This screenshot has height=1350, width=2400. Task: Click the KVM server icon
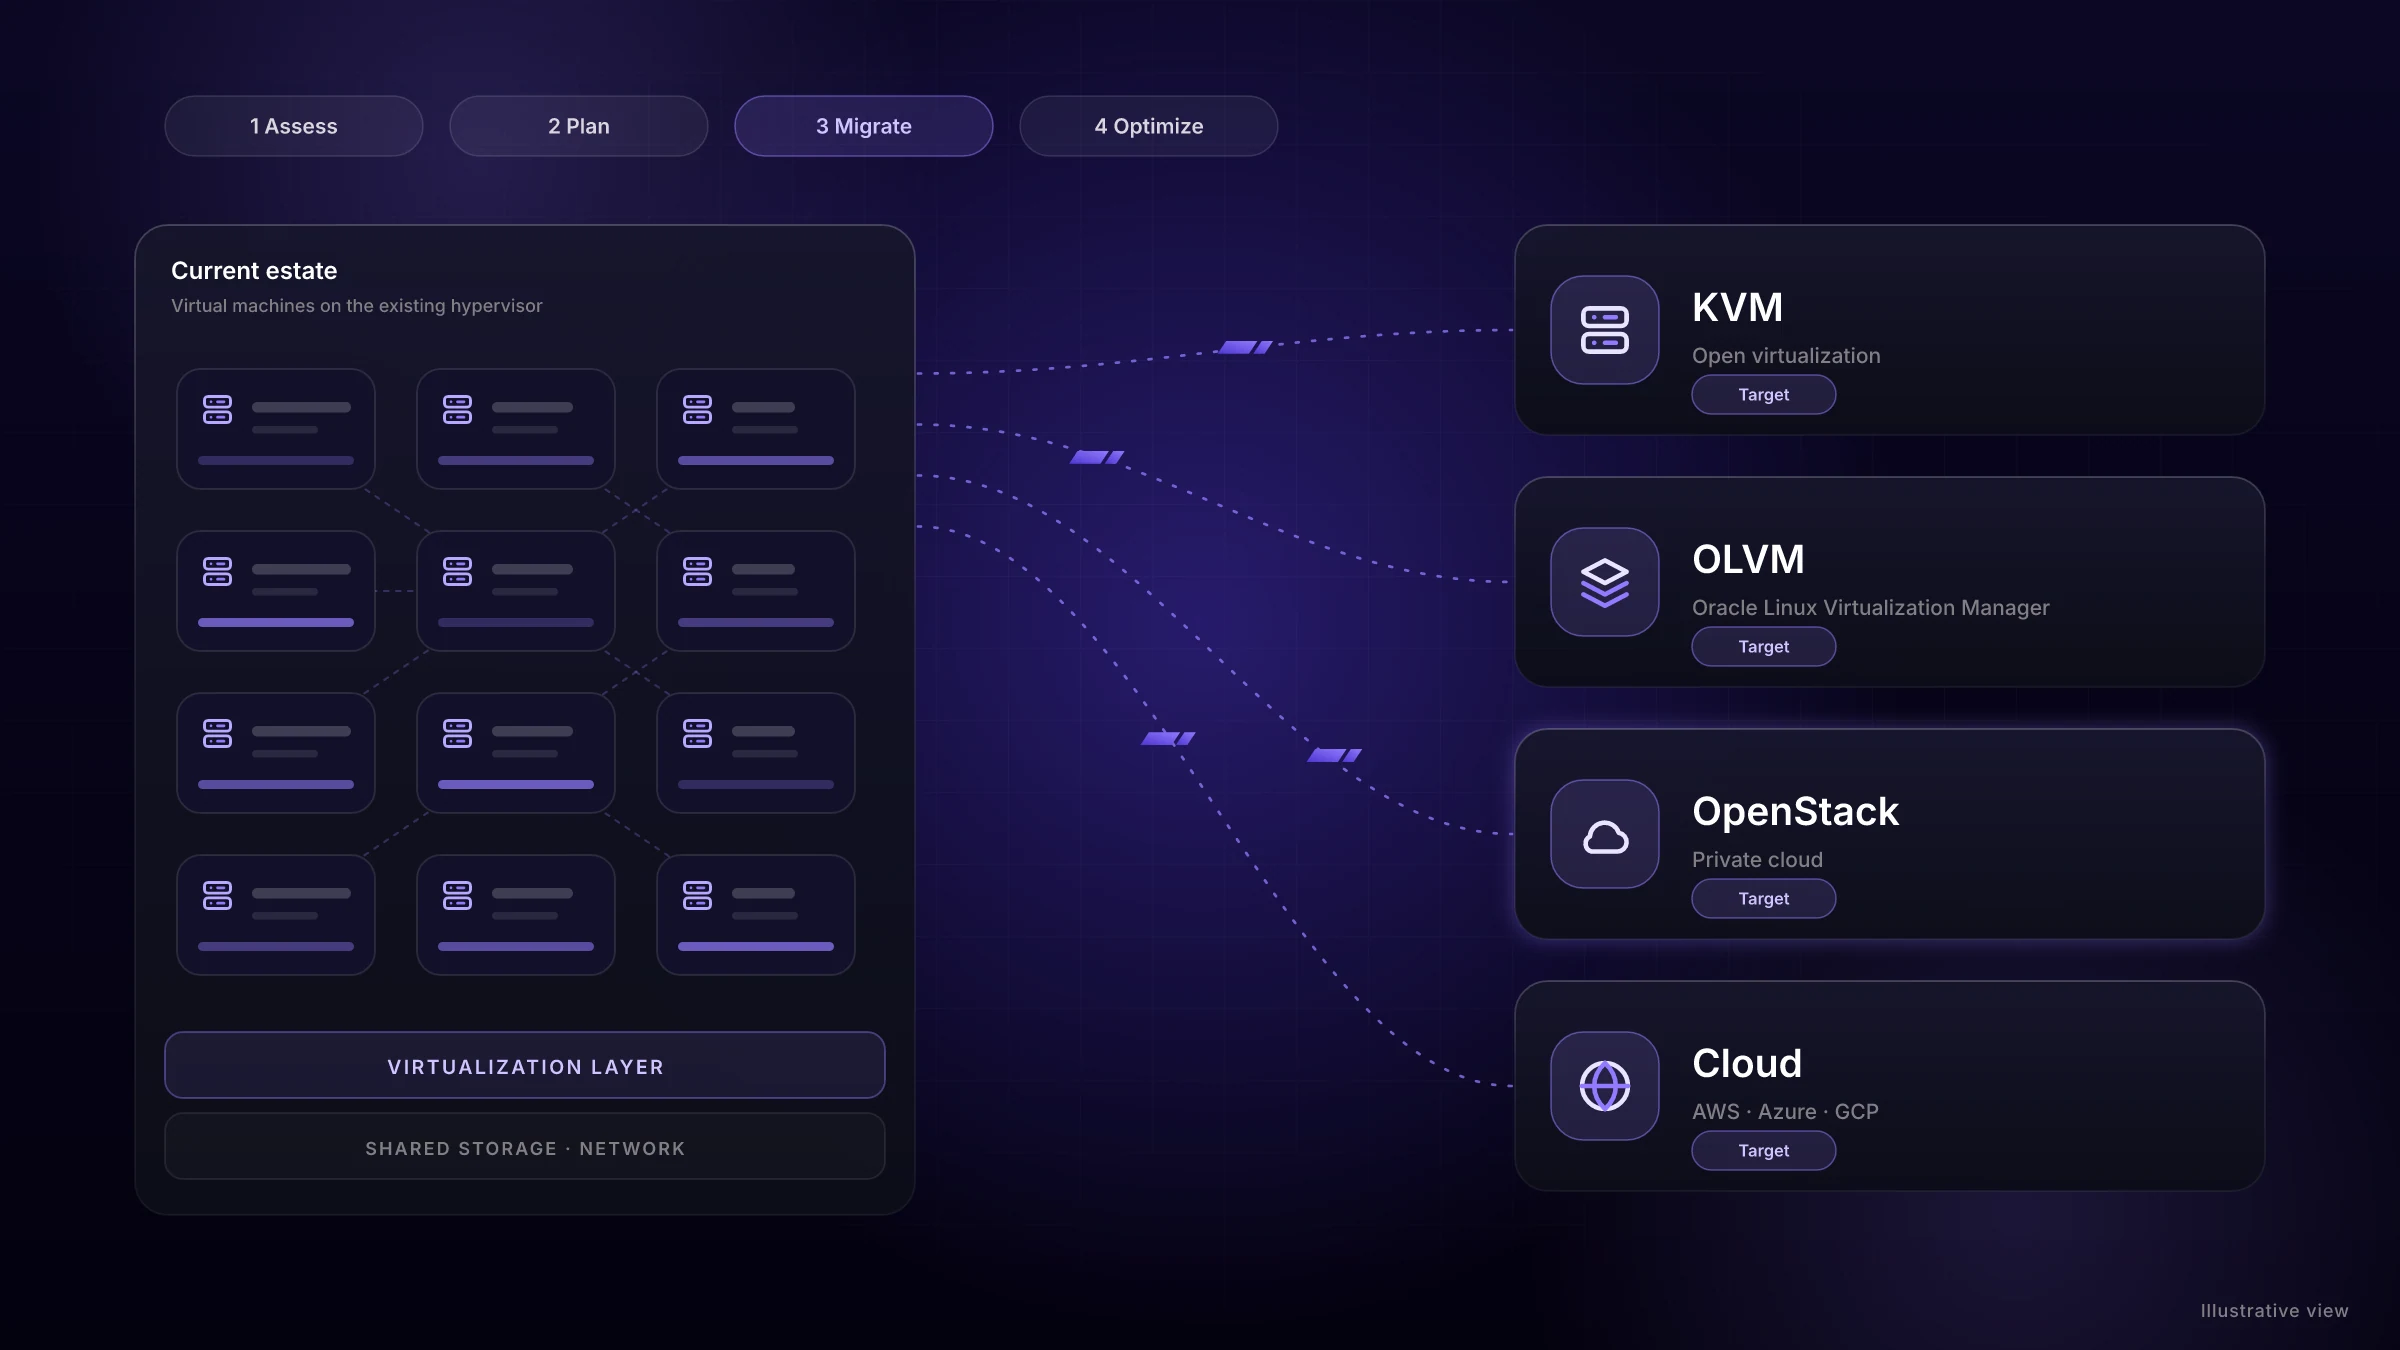pos(1605,330)
